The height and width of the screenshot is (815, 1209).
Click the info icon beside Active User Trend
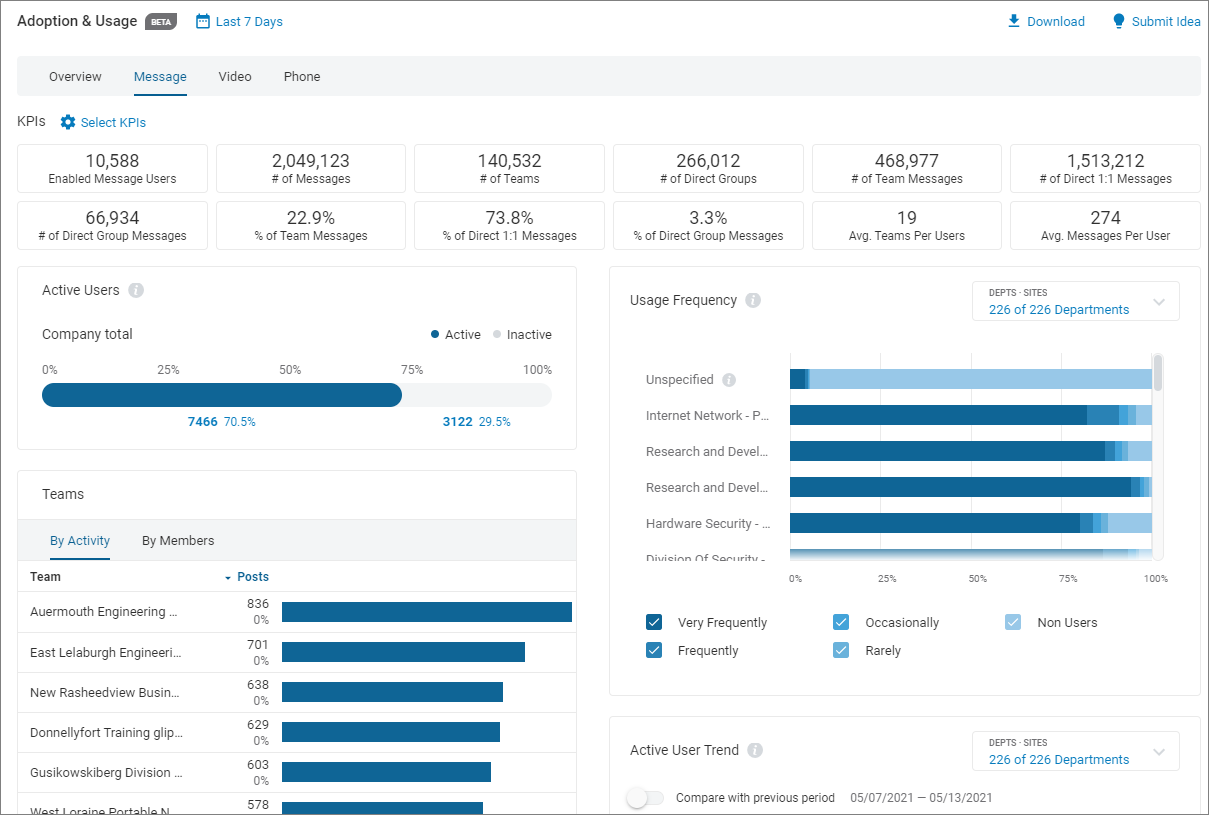click(x=755, y=750)
